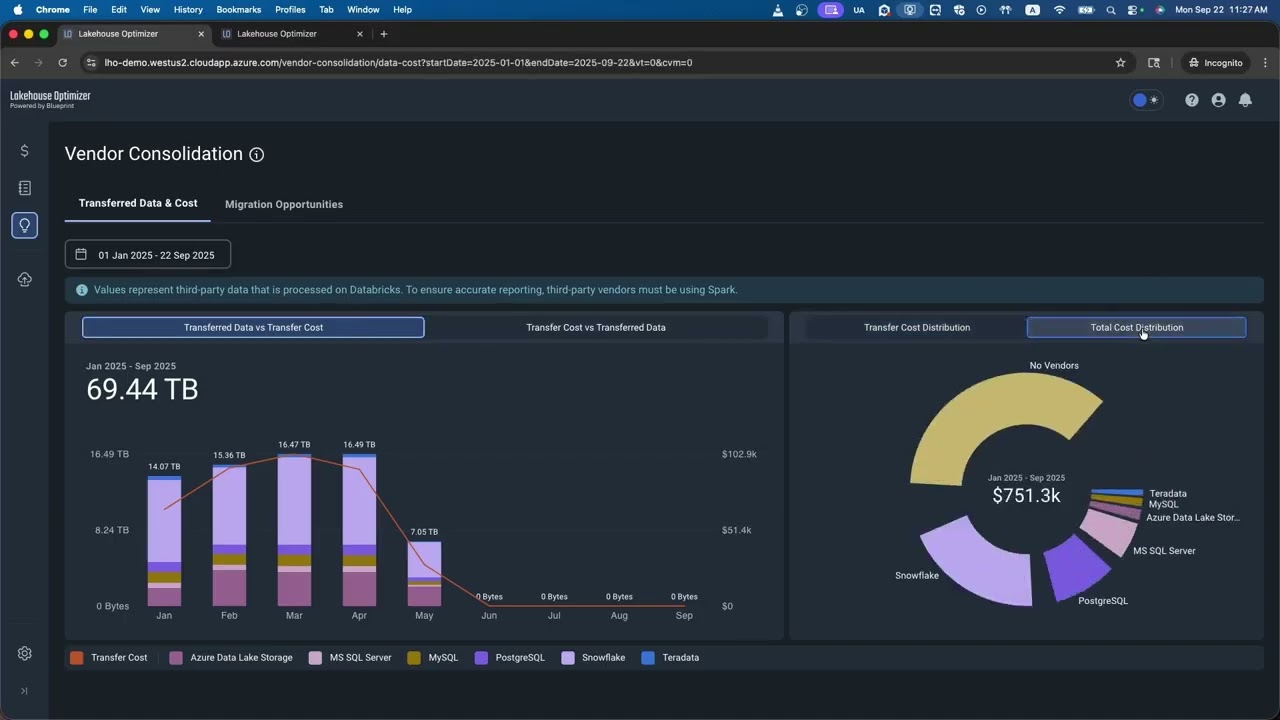1280x720 pixels.
Task: Select the lightbulb recommendations sidebar icon
Action: click(24, 225)
